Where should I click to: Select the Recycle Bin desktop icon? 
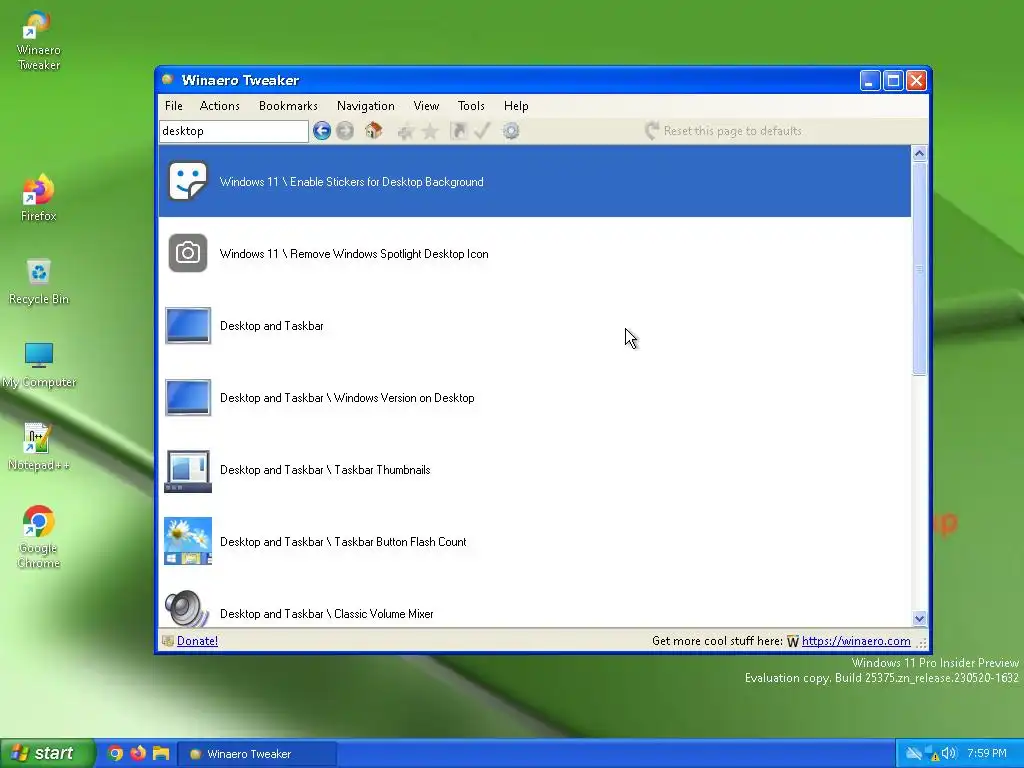coord(39,281)
